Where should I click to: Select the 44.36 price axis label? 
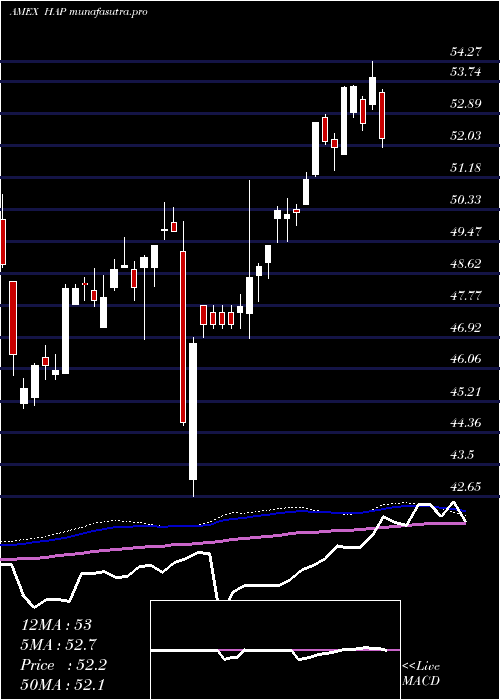pyautogui.click(x=466, y=423)
